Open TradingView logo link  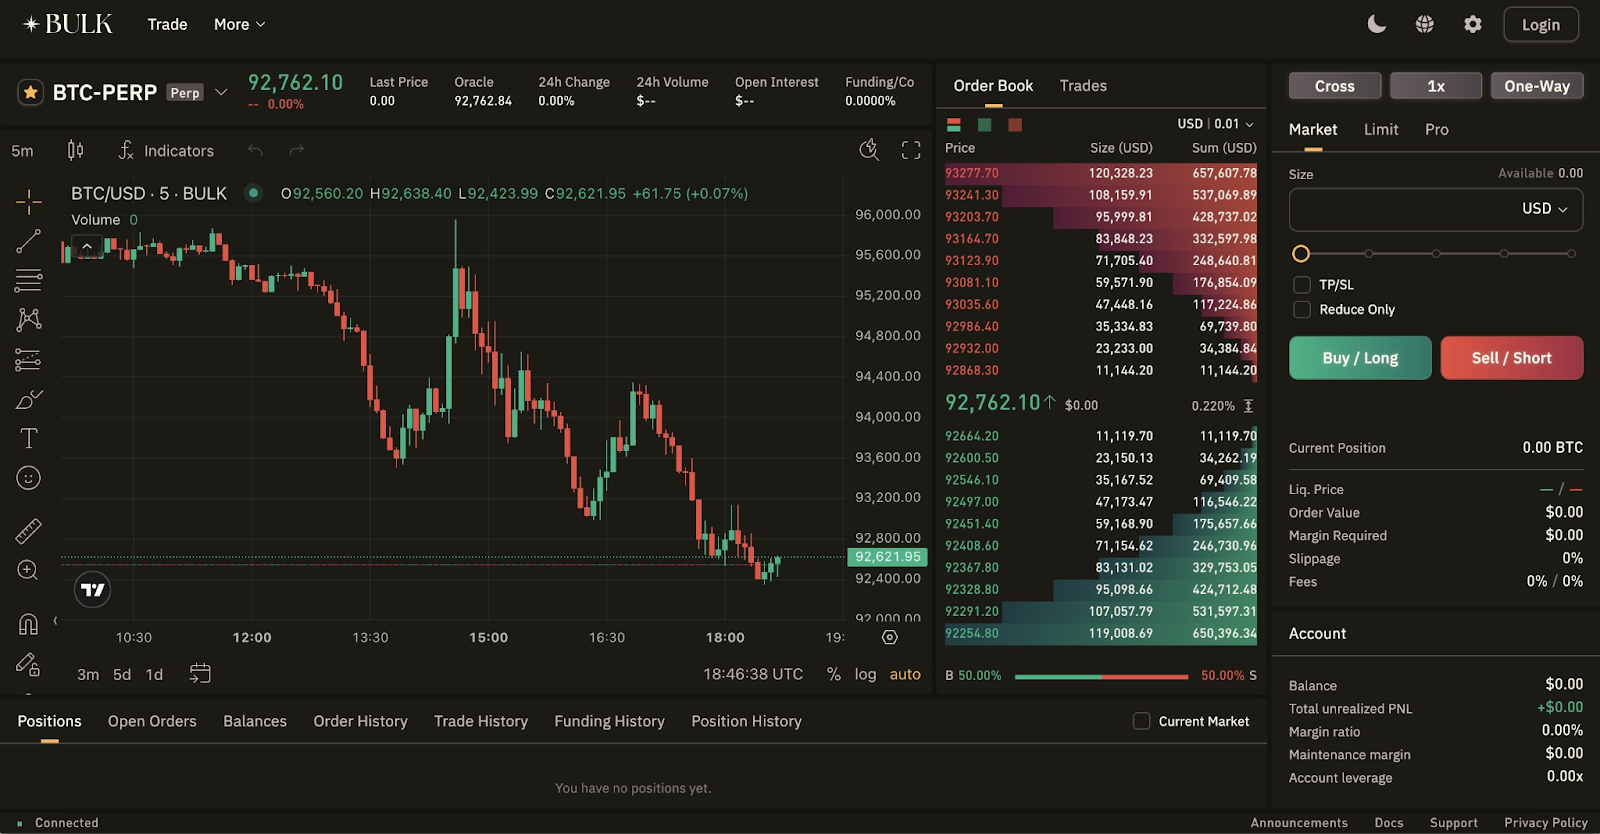coord(92,590)
